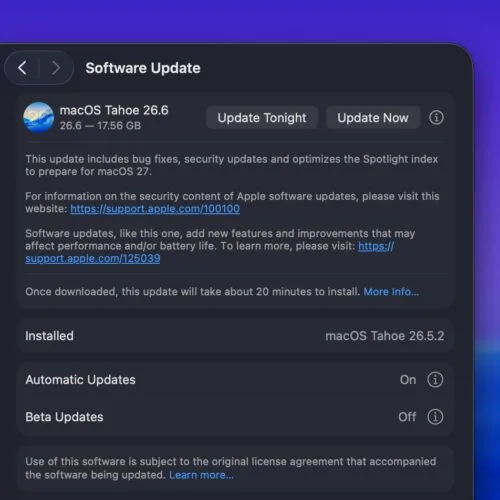Go forward with the right chevron arrow

(56, 68)
